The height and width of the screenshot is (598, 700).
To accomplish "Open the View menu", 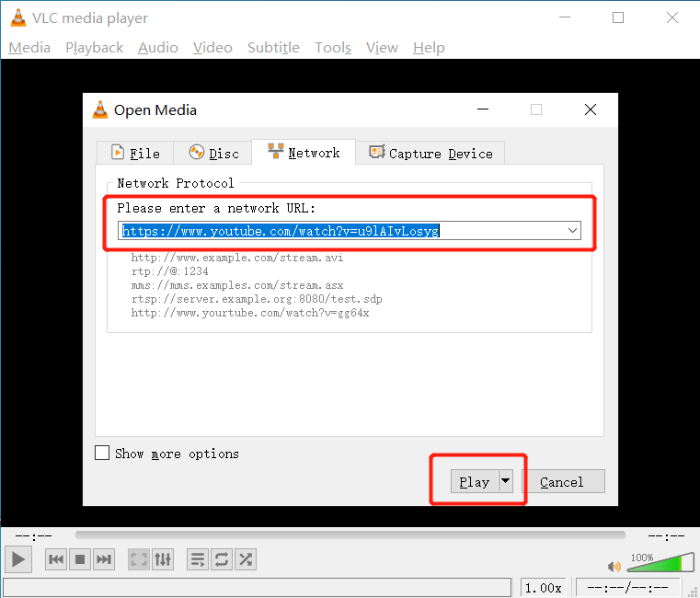I will [x=382, y=47].
